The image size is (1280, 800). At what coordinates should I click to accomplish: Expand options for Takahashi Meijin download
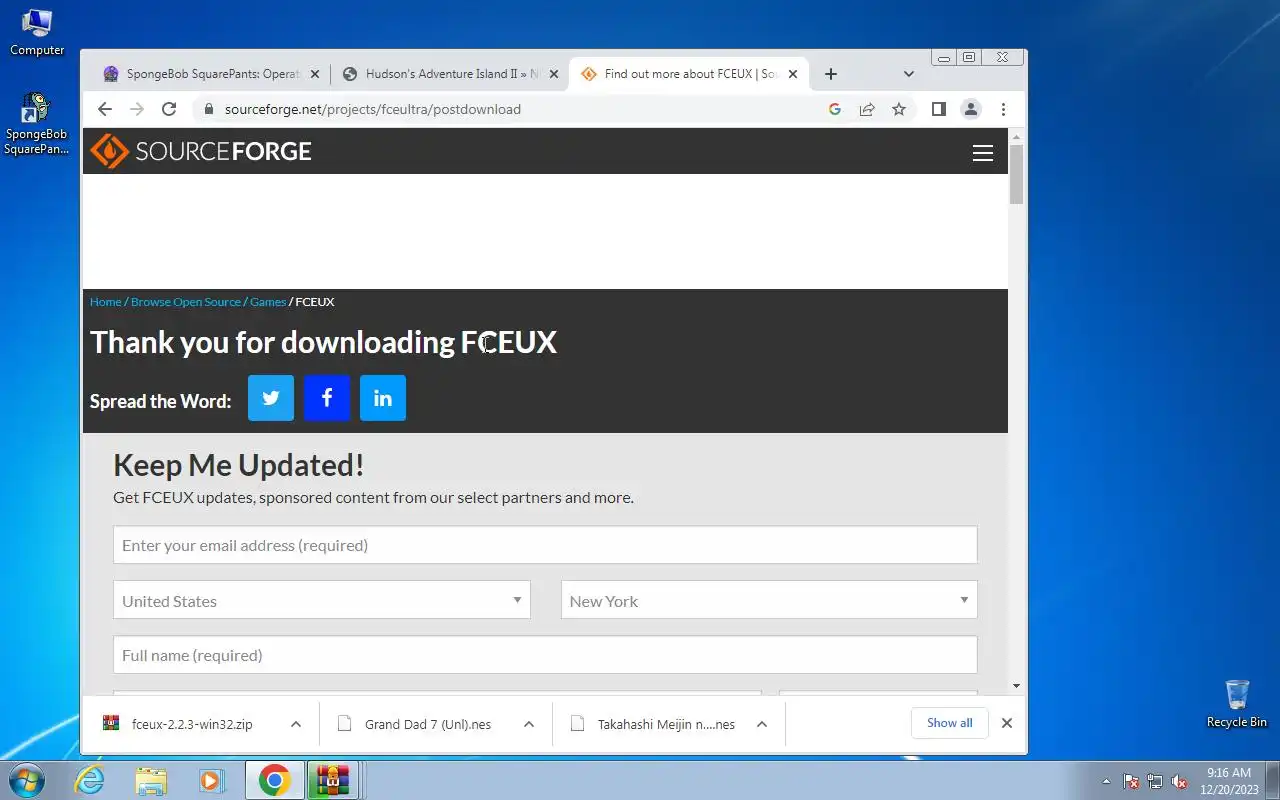[x=762, y=724]
